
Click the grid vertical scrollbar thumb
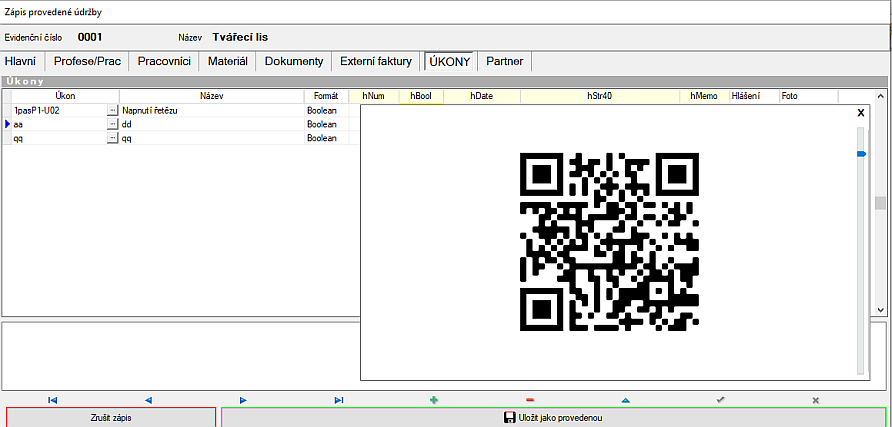coord(880,203)
